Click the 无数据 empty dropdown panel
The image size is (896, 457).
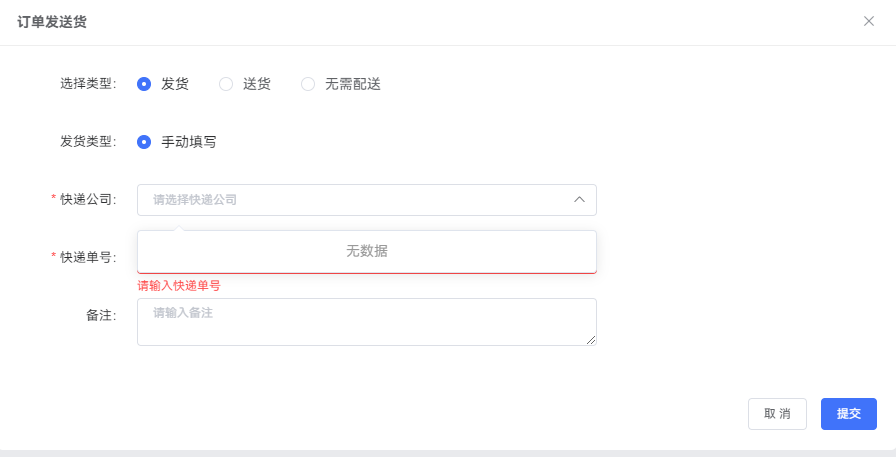[x=367, y=251]
